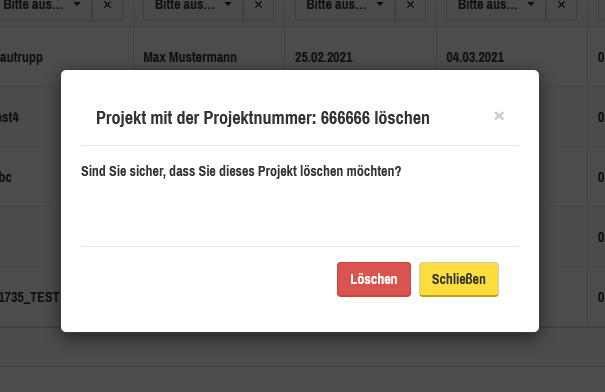Select the Max Mustermann cell in the table
This screenshot has width=605, height=392.
(190, 57)
